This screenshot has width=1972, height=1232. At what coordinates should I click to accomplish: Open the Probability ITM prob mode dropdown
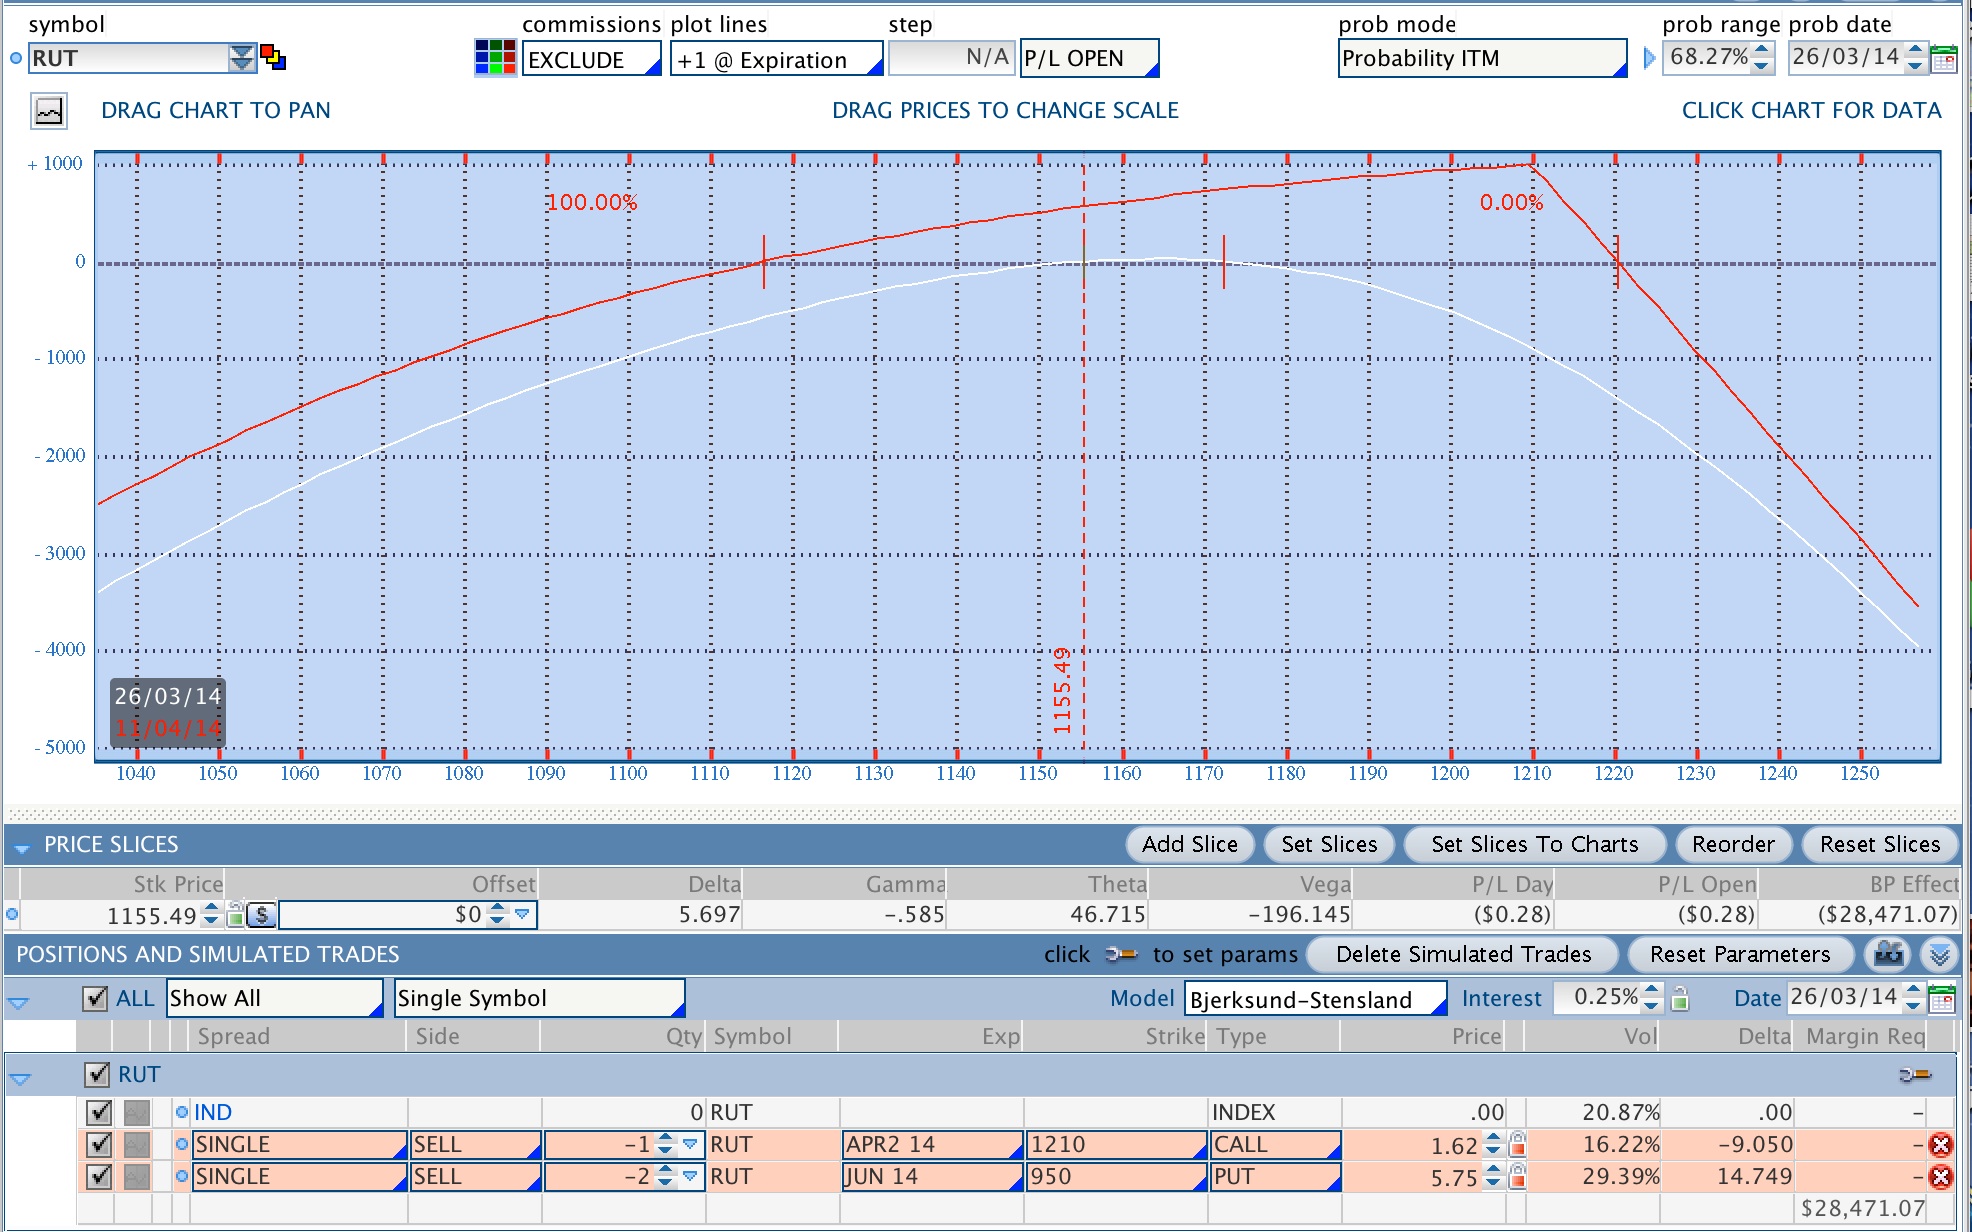click(1482, 58)
